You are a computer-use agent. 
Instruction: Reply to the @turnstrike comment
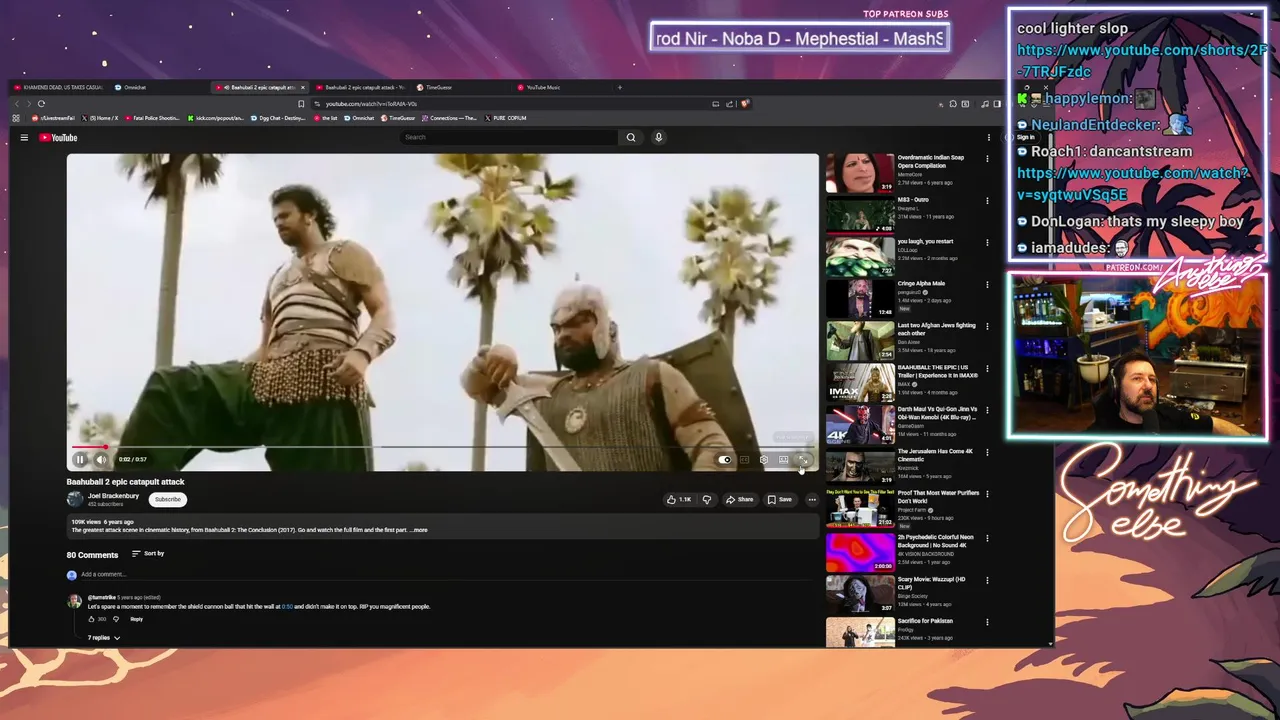(x=137, y=619)
